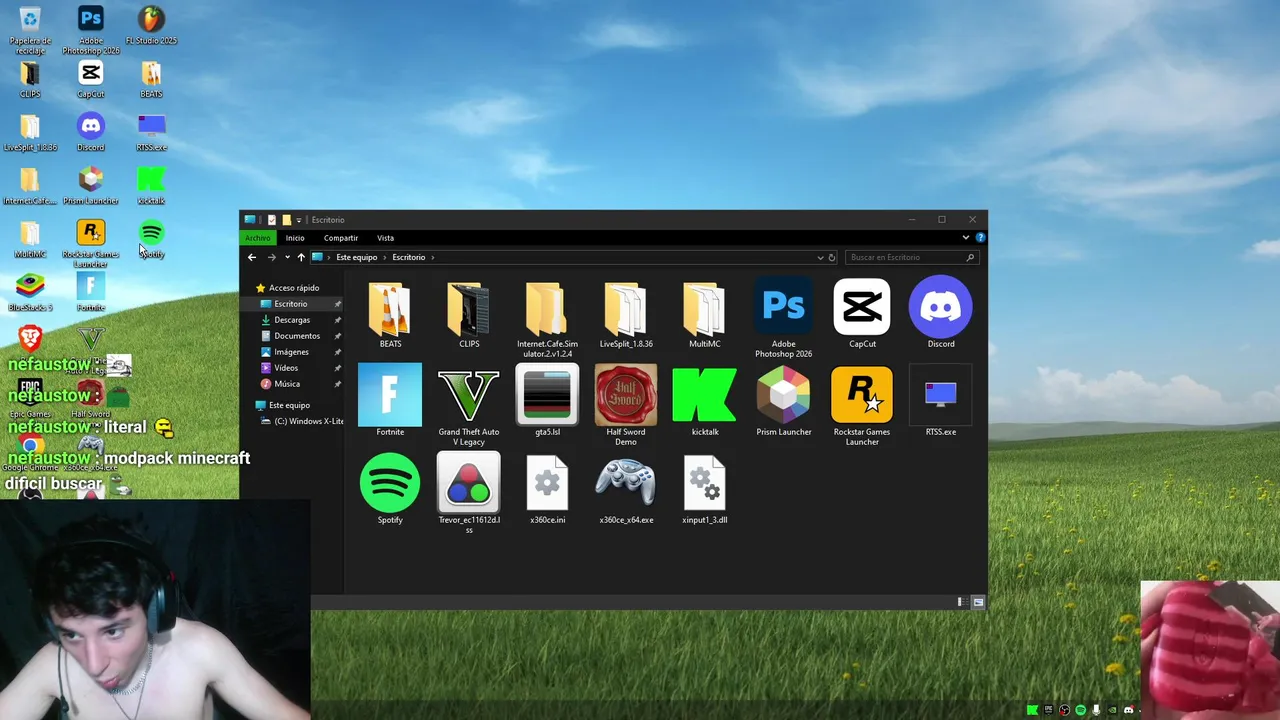Viewport: 1280px width, 720px height.
Task: Click Escritorio breadcrumb in address bar
Action: [x=408, y=257]
